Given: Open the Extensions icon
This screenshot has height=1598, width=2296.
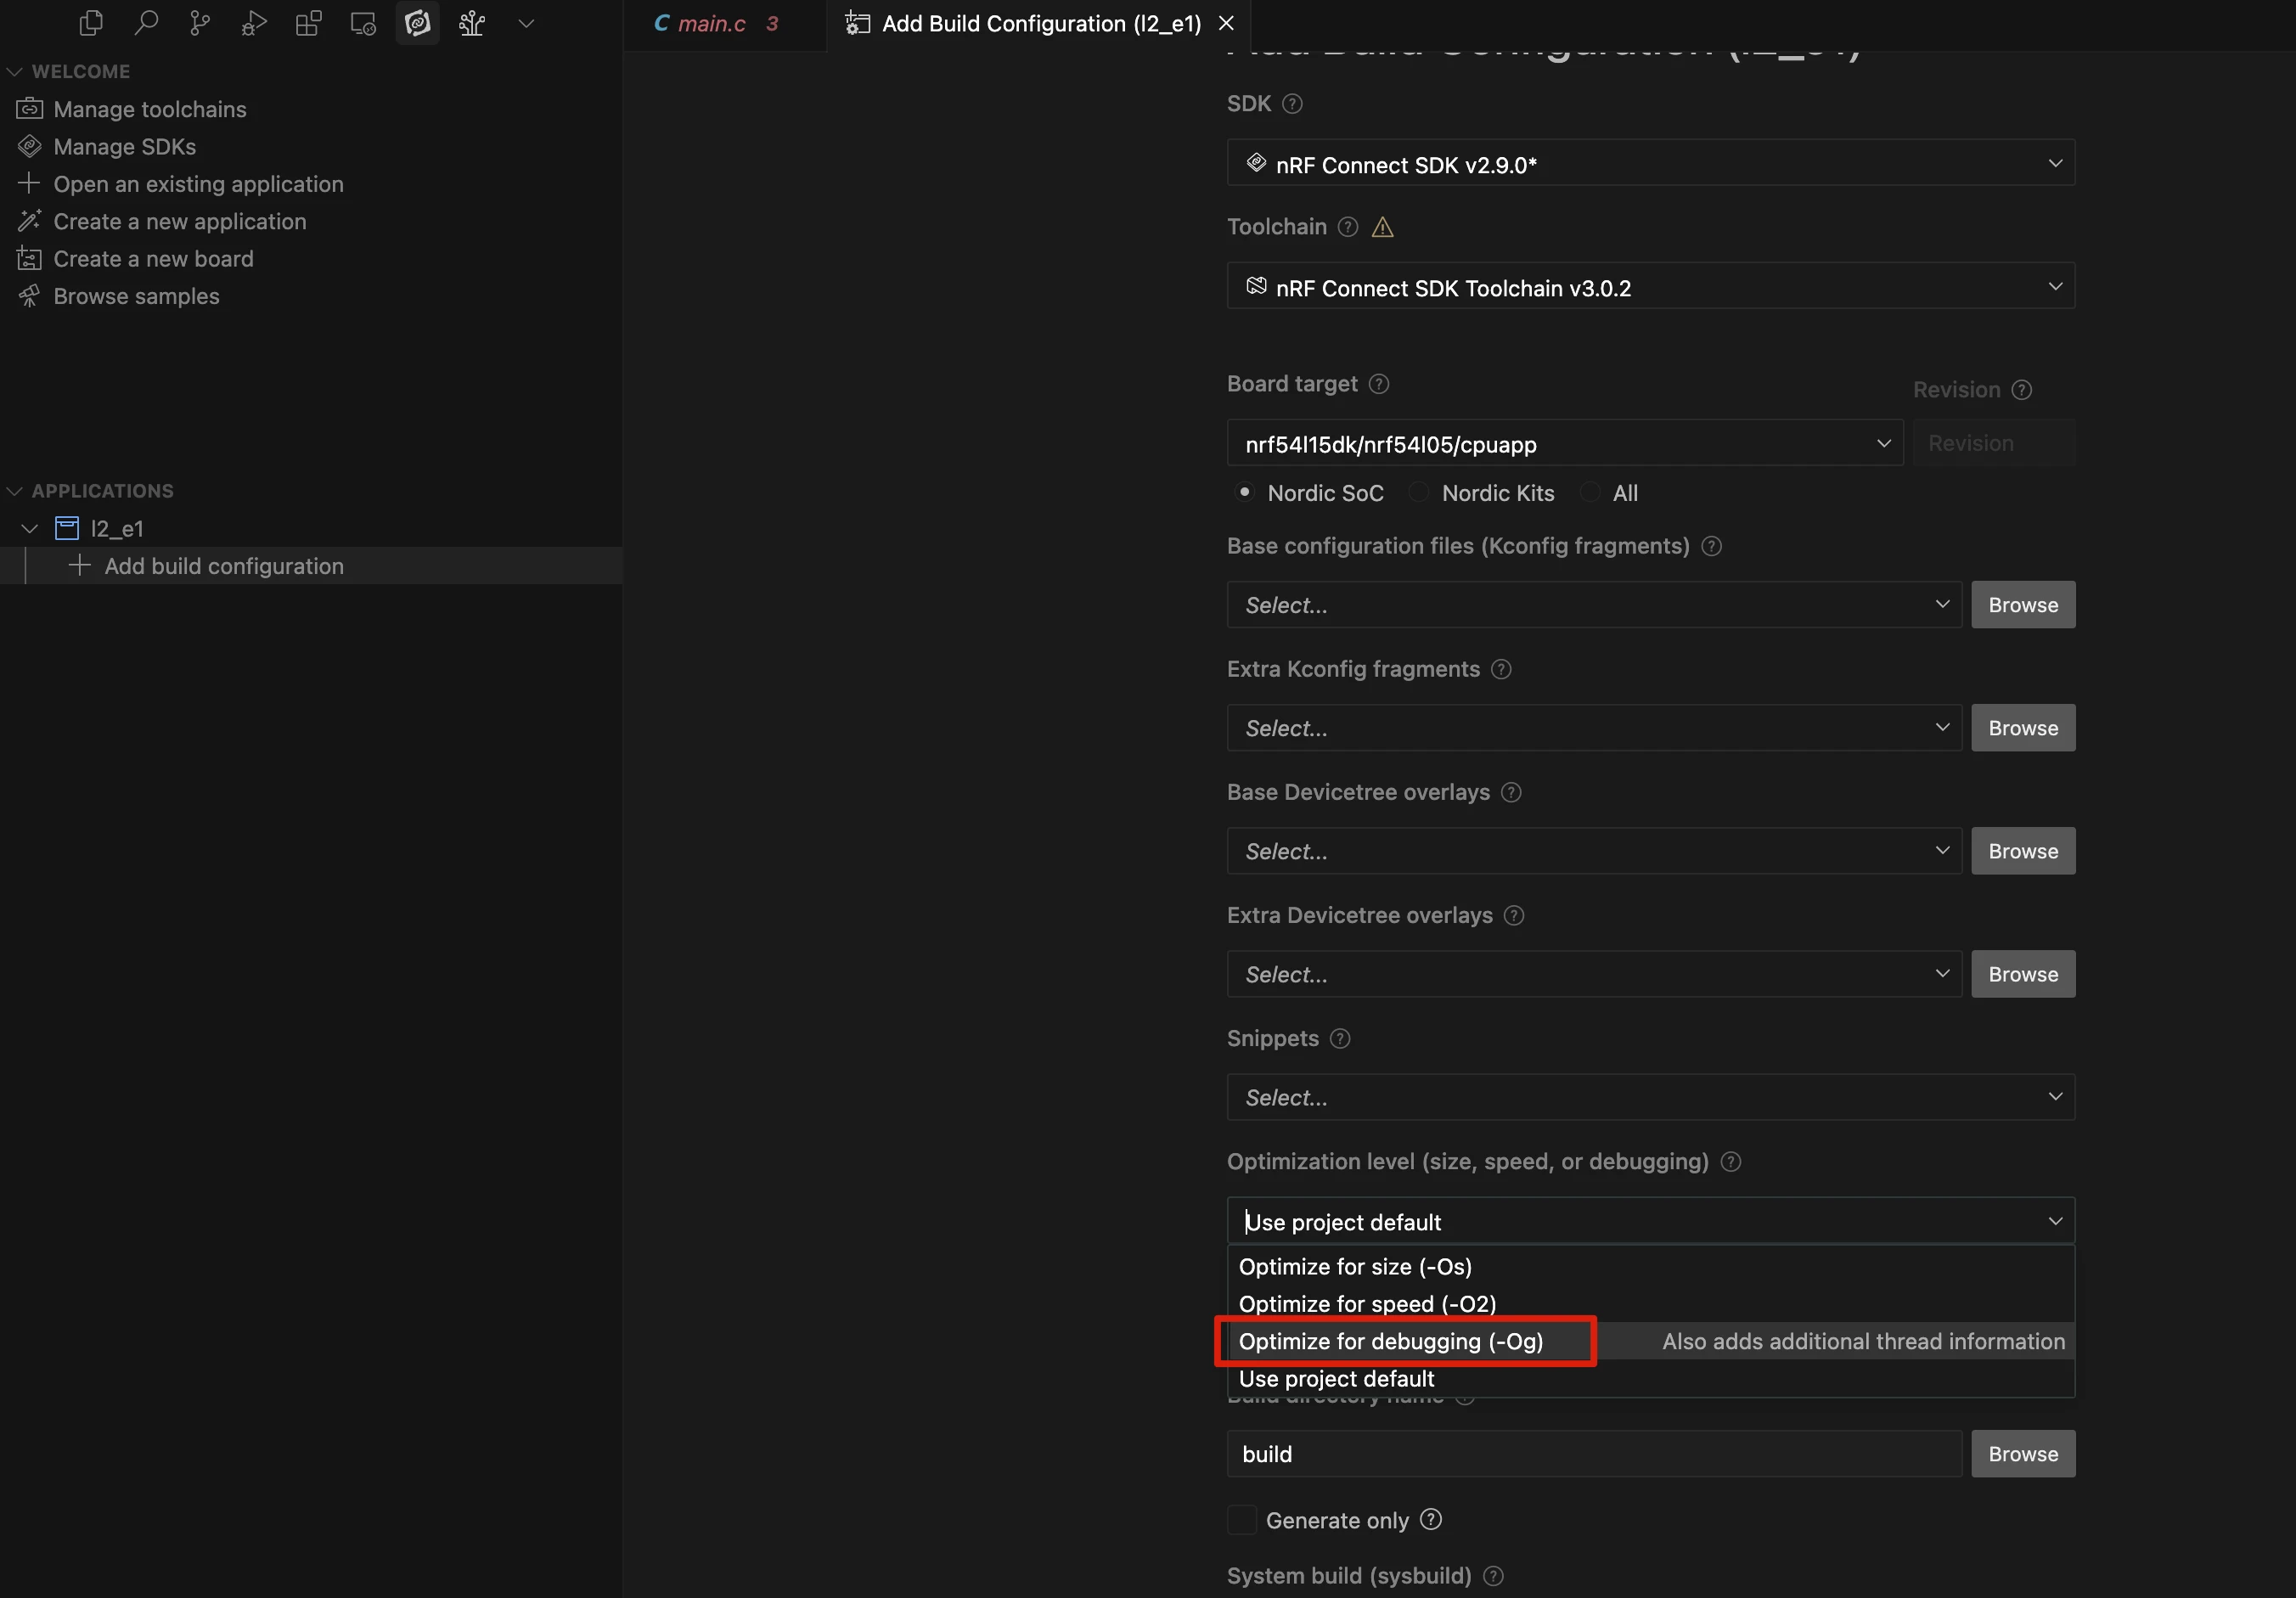Looking at the screenshot, I should click(x=308, y=23).
